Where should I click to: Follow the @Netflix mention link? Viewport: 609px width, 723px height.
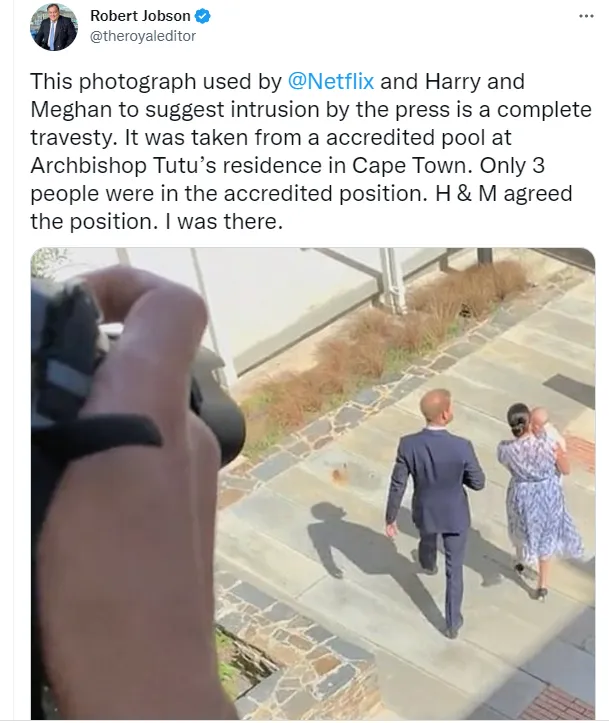tap(333, 81)
